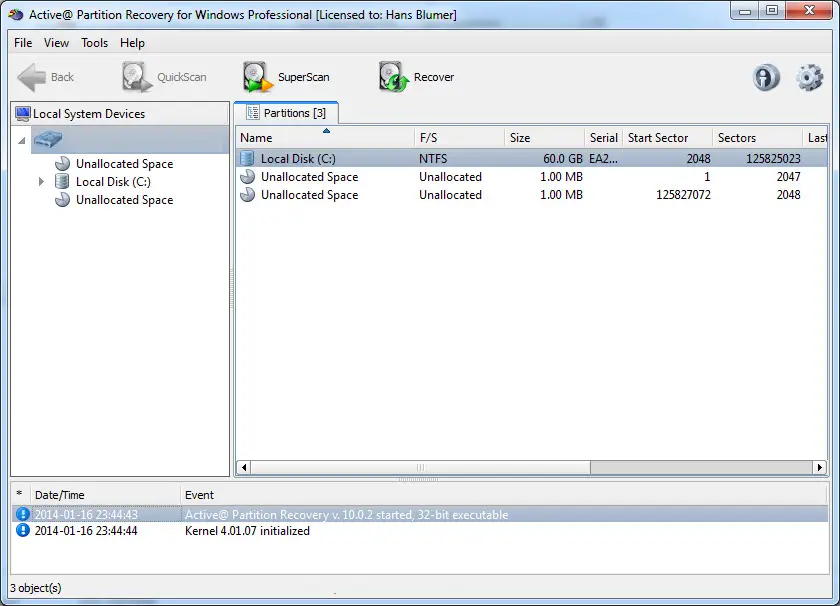Screen dimensions: 840x606
Task: Select Unallocated Space row starting at 125827072
Action: (532, 195)
